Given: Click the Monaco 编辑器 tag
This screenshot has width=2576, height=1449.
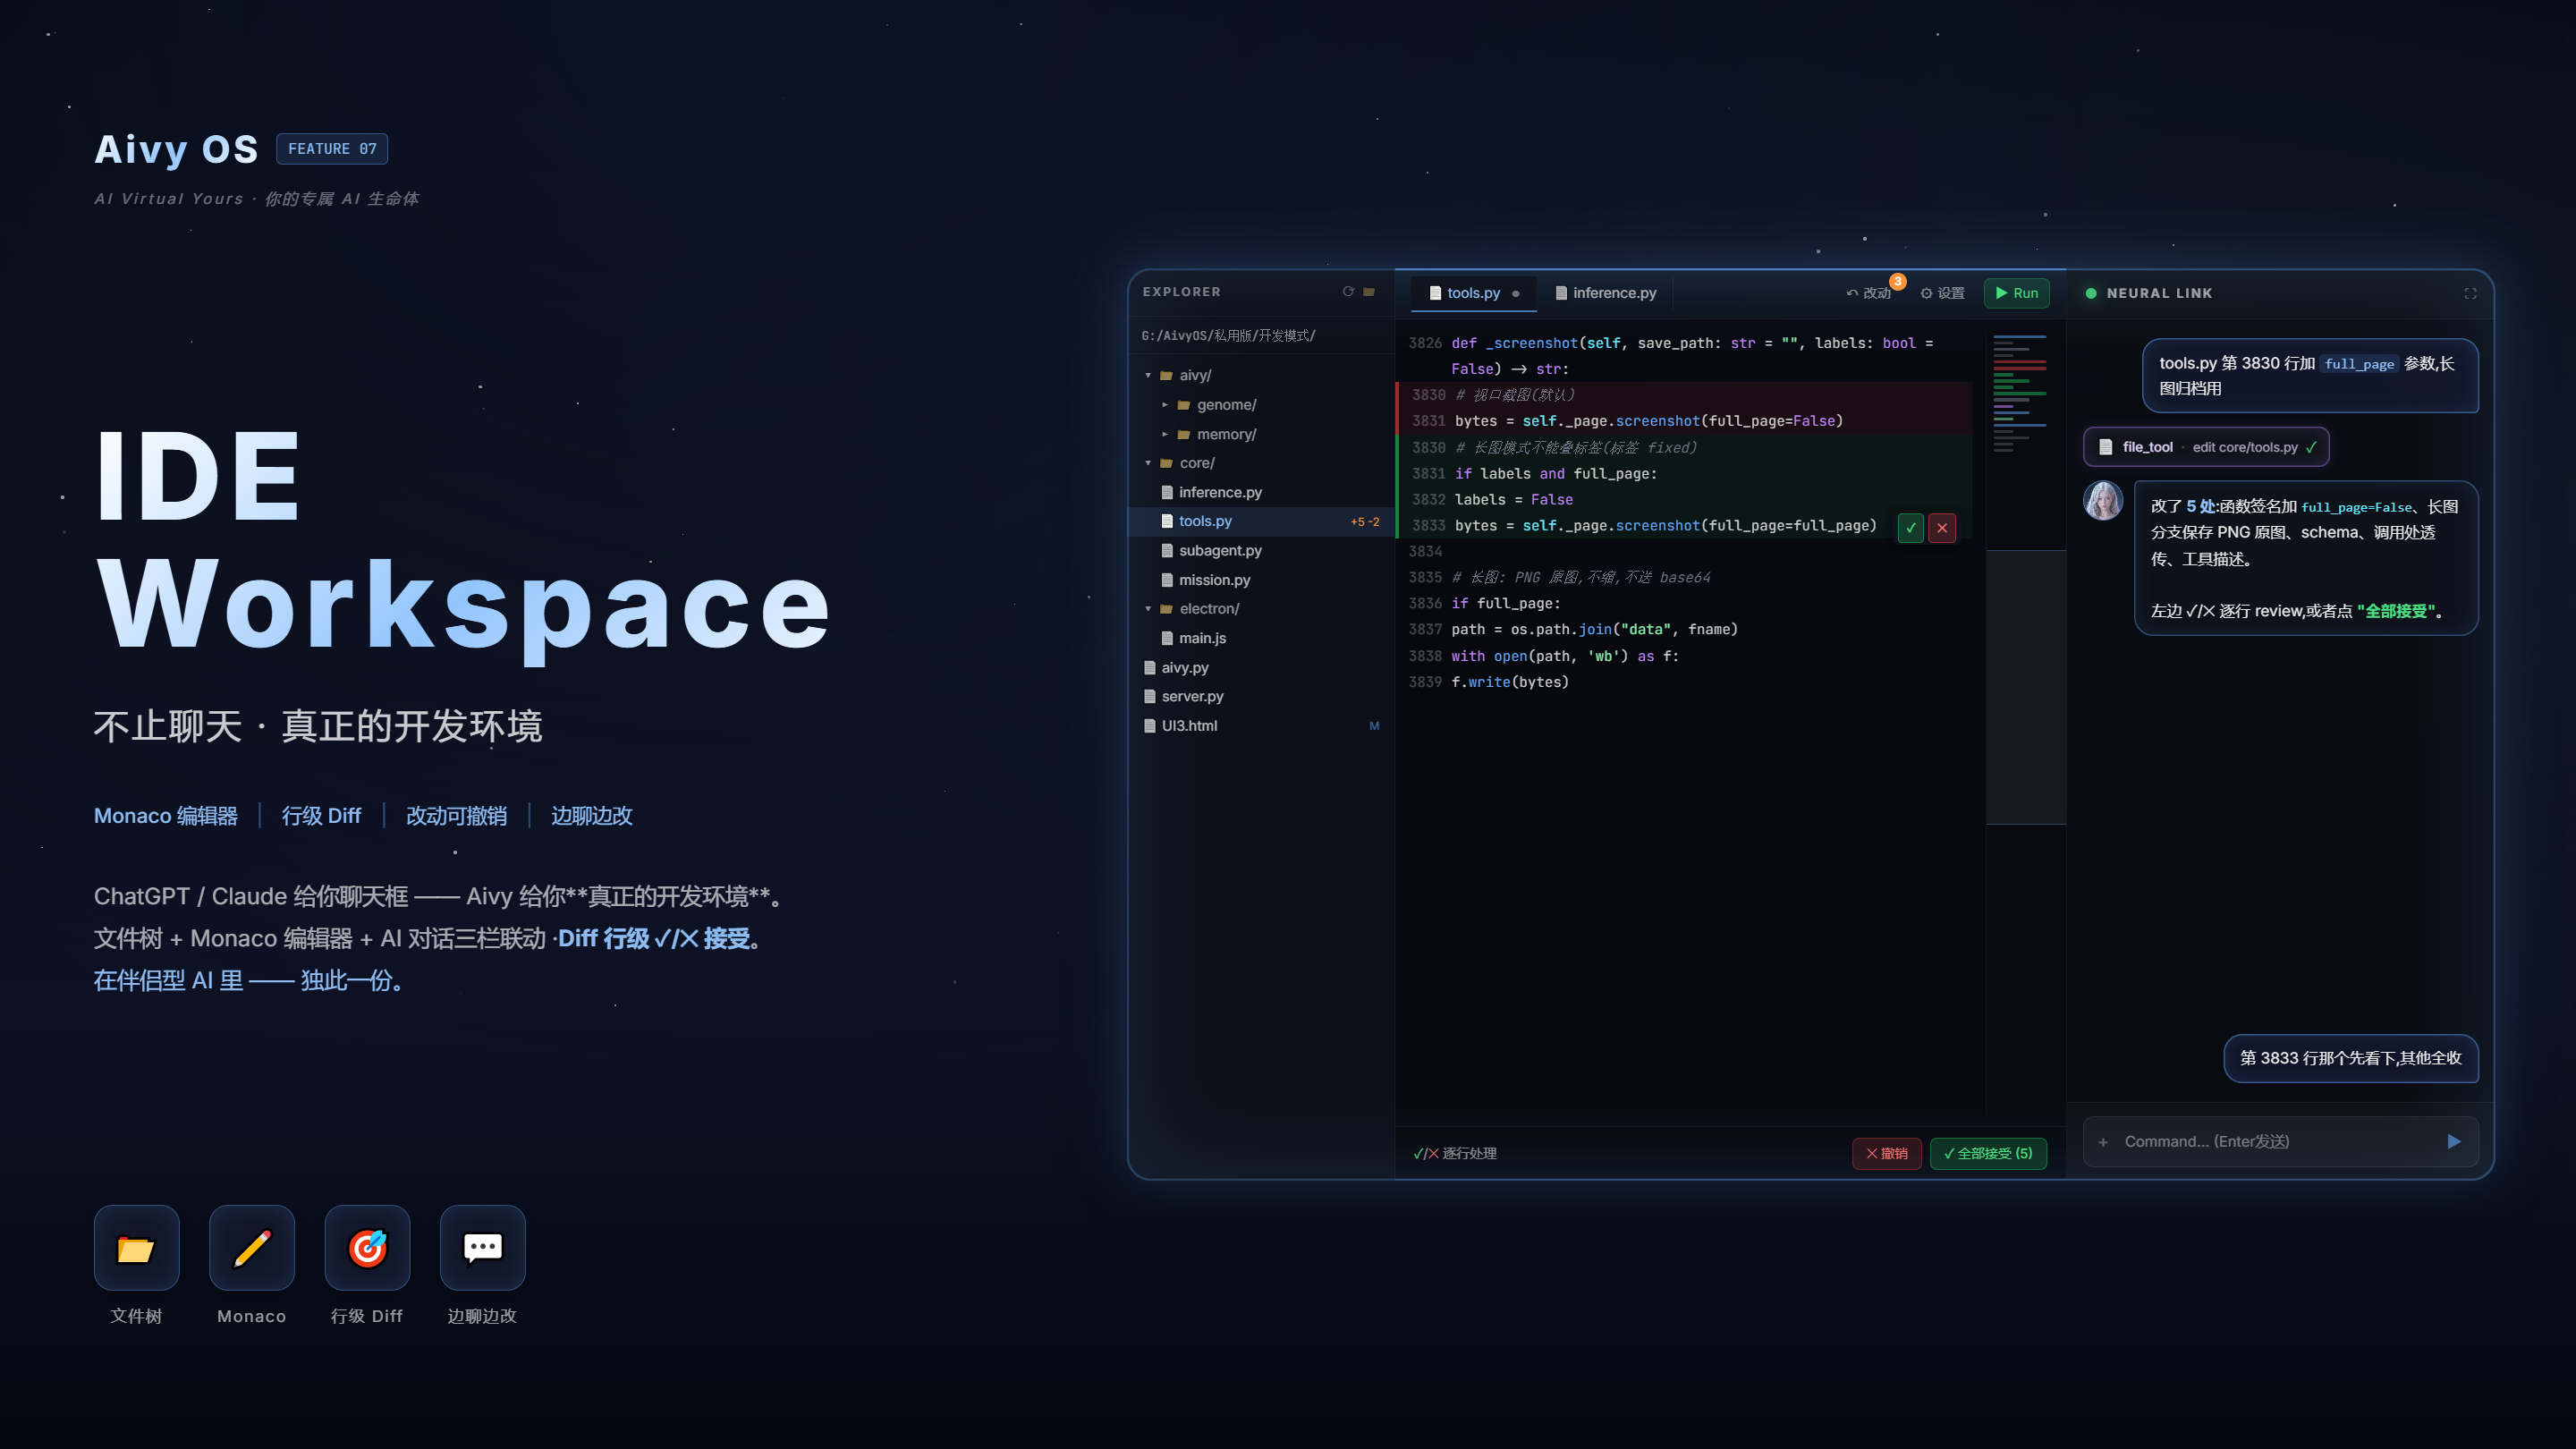Looking at the screenshot, I should pyautogui.click(x=166, y=816).
